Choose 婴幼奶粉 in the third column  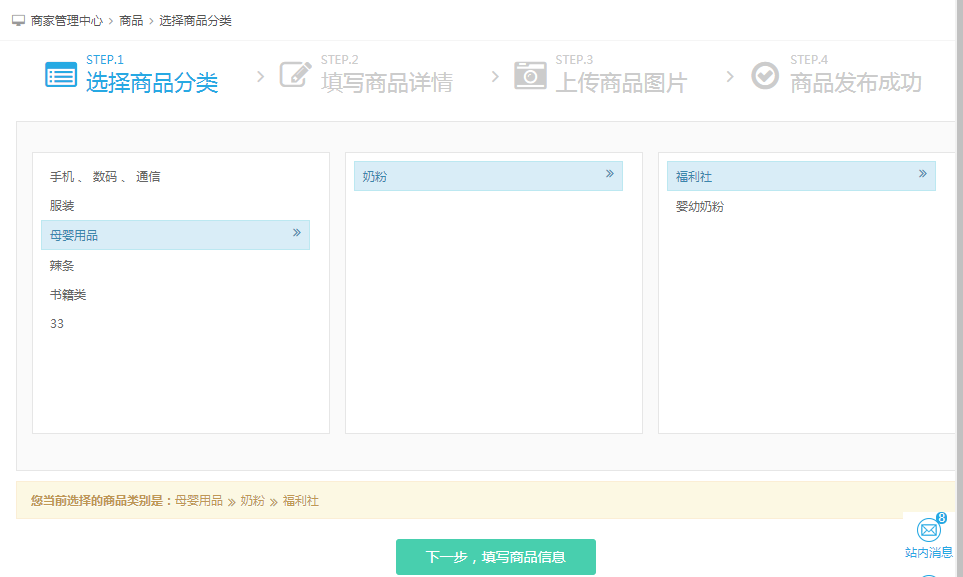(699, 207)
